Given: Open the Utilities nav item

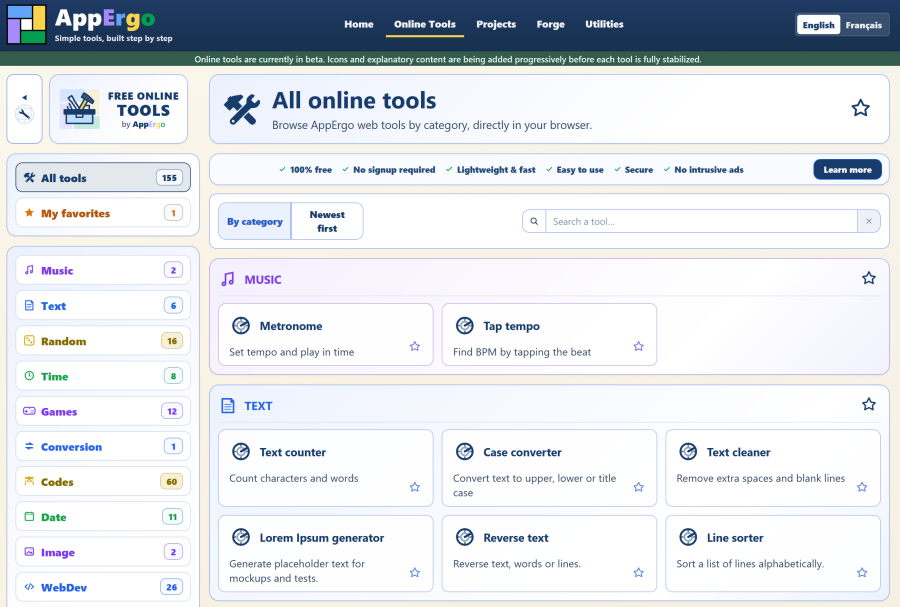Looking at the screenshot, I should [x=604, y=24].
